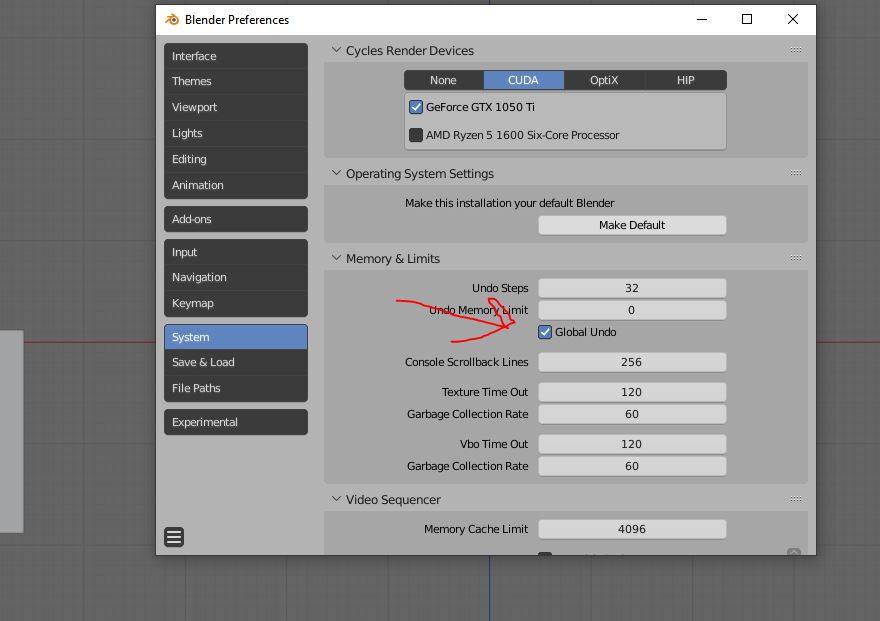
Task: Open the Themes preferences section
Action: click(236, 81)
